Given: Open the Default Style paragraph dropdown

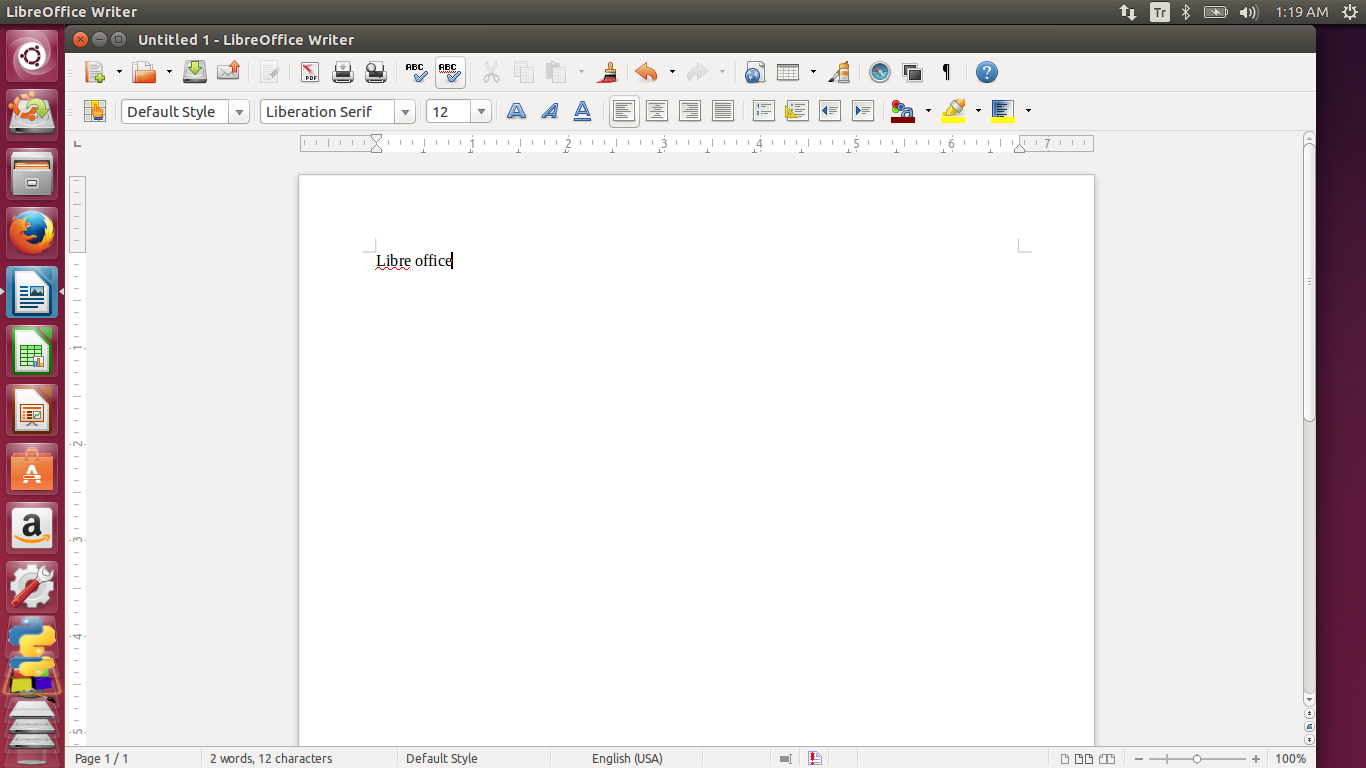Looking at the screenshot, I should 239,111.
